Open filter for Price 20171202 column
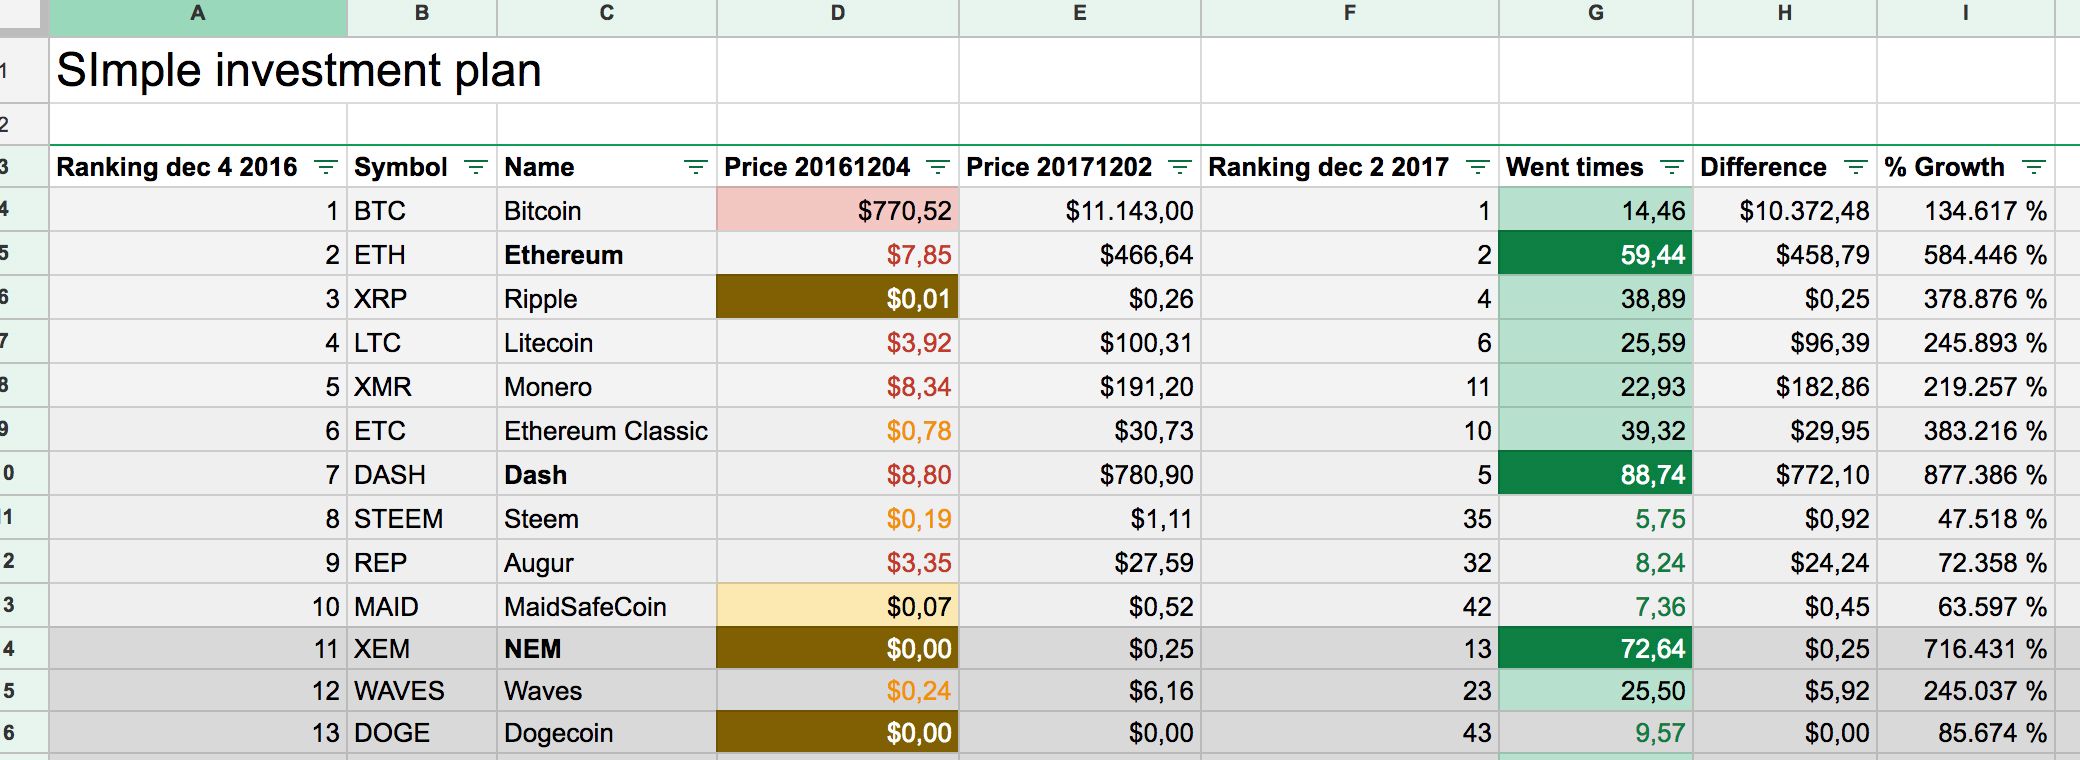Screen dimensions: 2080x760 [x=1179, y=167]
